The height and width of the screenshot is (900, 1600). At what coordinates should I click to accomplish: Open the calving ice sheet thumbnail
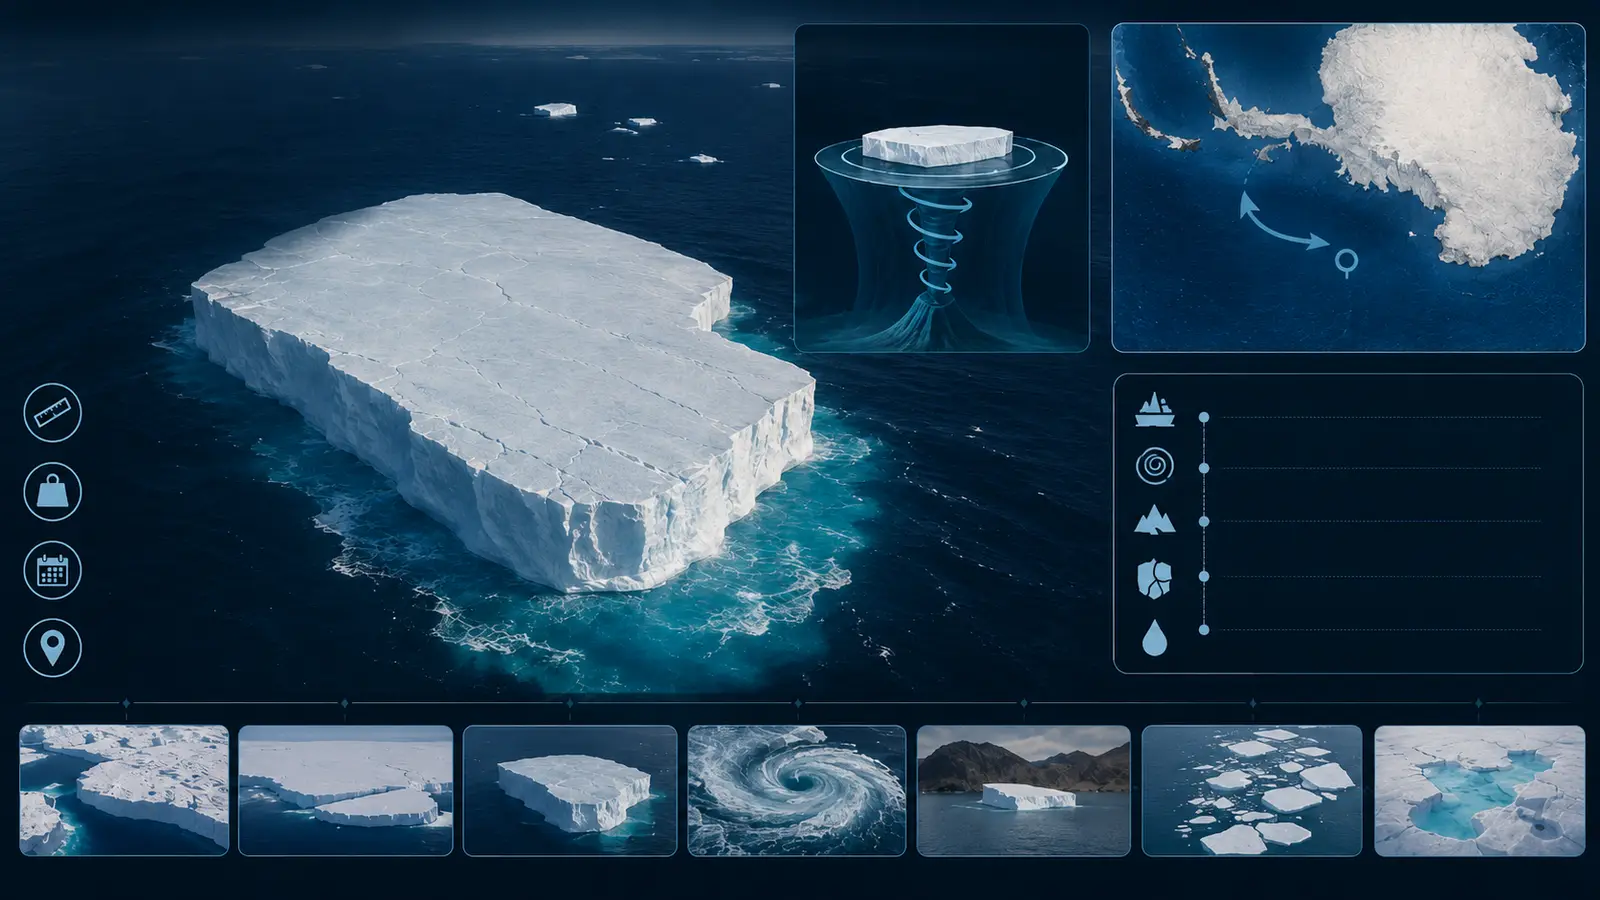(346, 790)
